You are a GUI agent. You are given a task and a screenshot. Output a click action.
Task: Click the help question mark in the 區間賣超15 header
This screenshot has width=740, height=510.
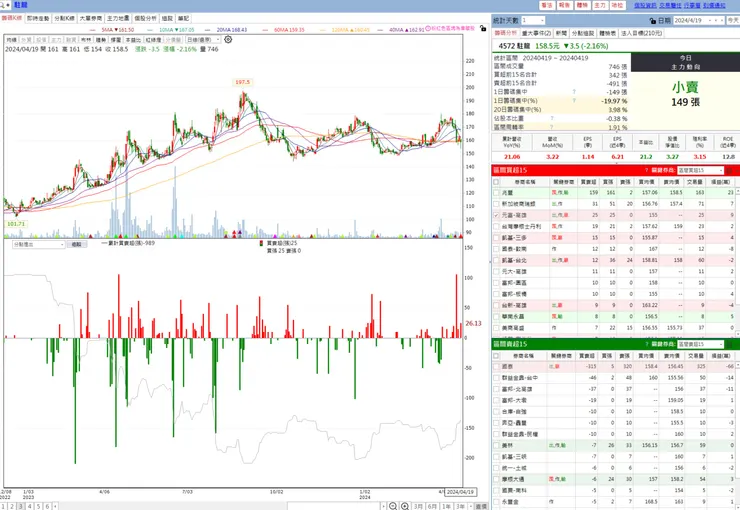646,344
